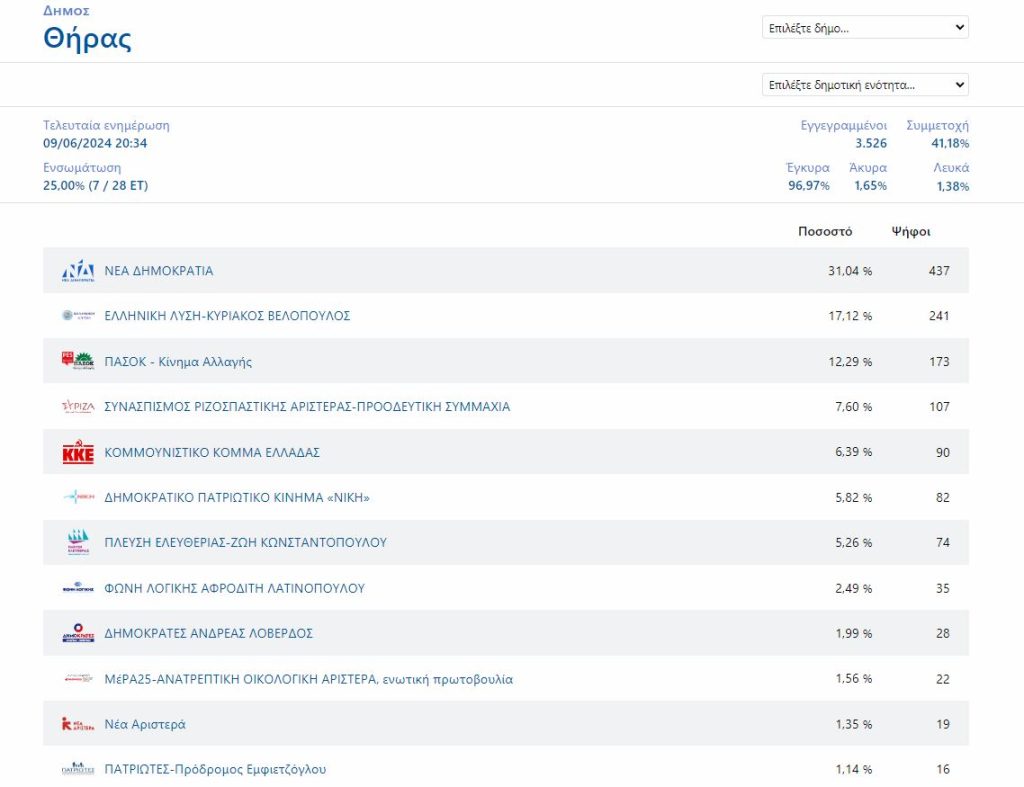Image resolution: width=1024 pixels, height=787 pixels.
Task: Click the 'Δήμος' label above Θήρας
Action: pyautogui.click(x=66, y=10)
